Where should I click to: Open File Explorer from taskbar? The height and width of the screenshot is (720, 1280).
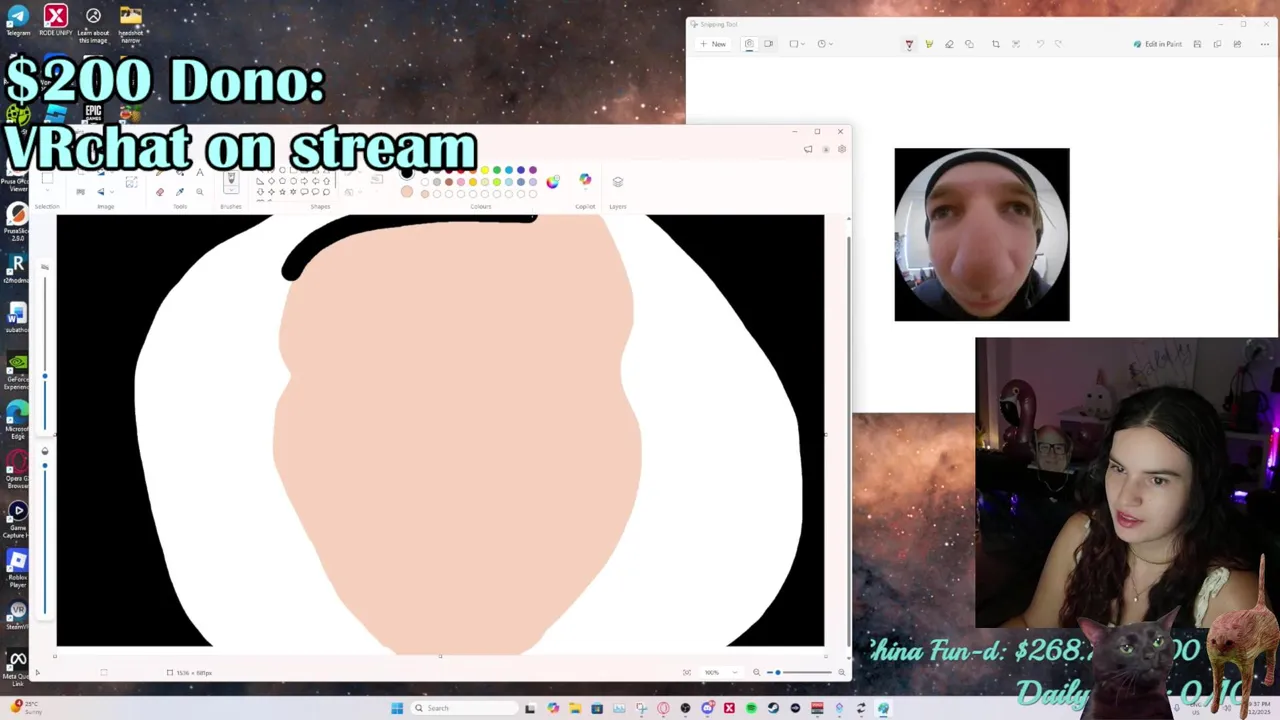tap(574, 708)
